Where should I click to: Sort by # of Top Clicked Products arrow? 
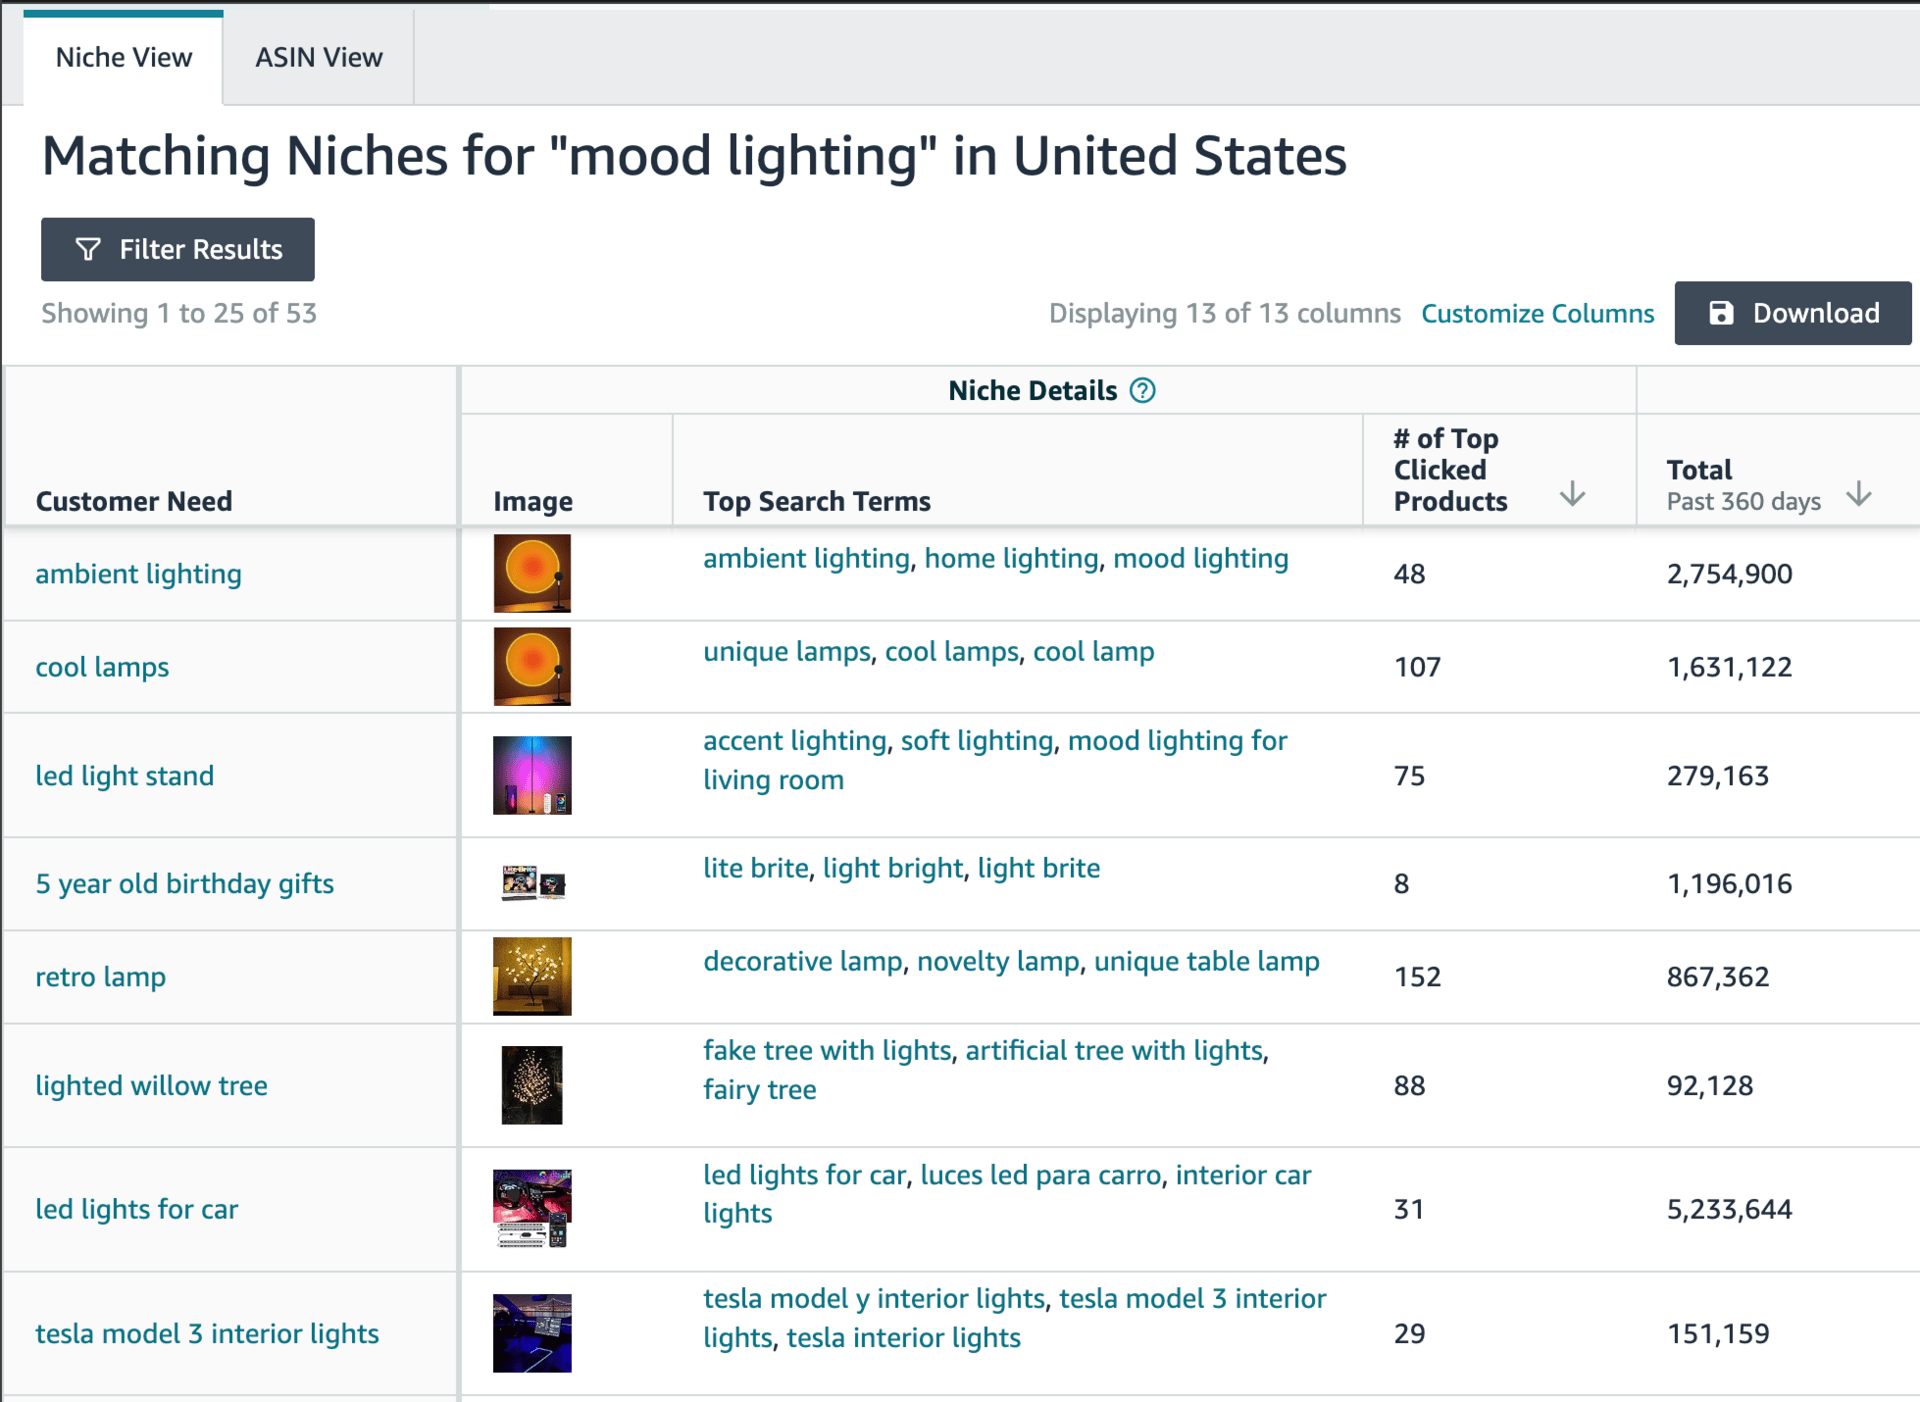pyautogui.click(x=1572, y=493)
